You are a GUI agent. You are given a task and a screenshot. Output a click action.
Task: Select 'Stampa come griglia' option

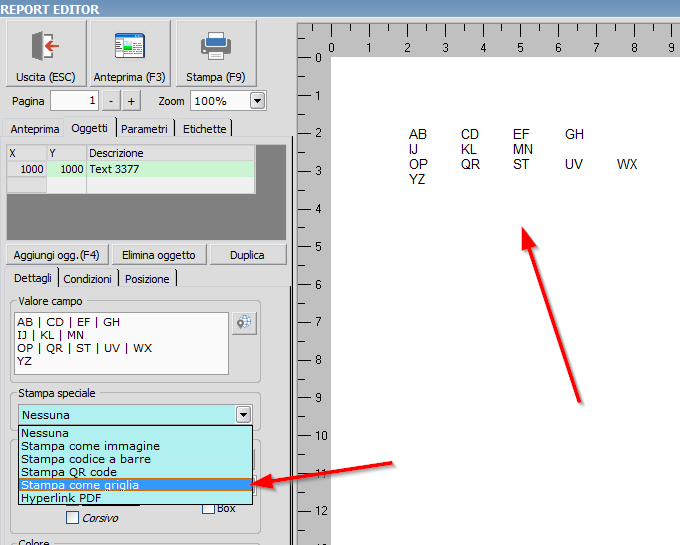click(80, 485)
